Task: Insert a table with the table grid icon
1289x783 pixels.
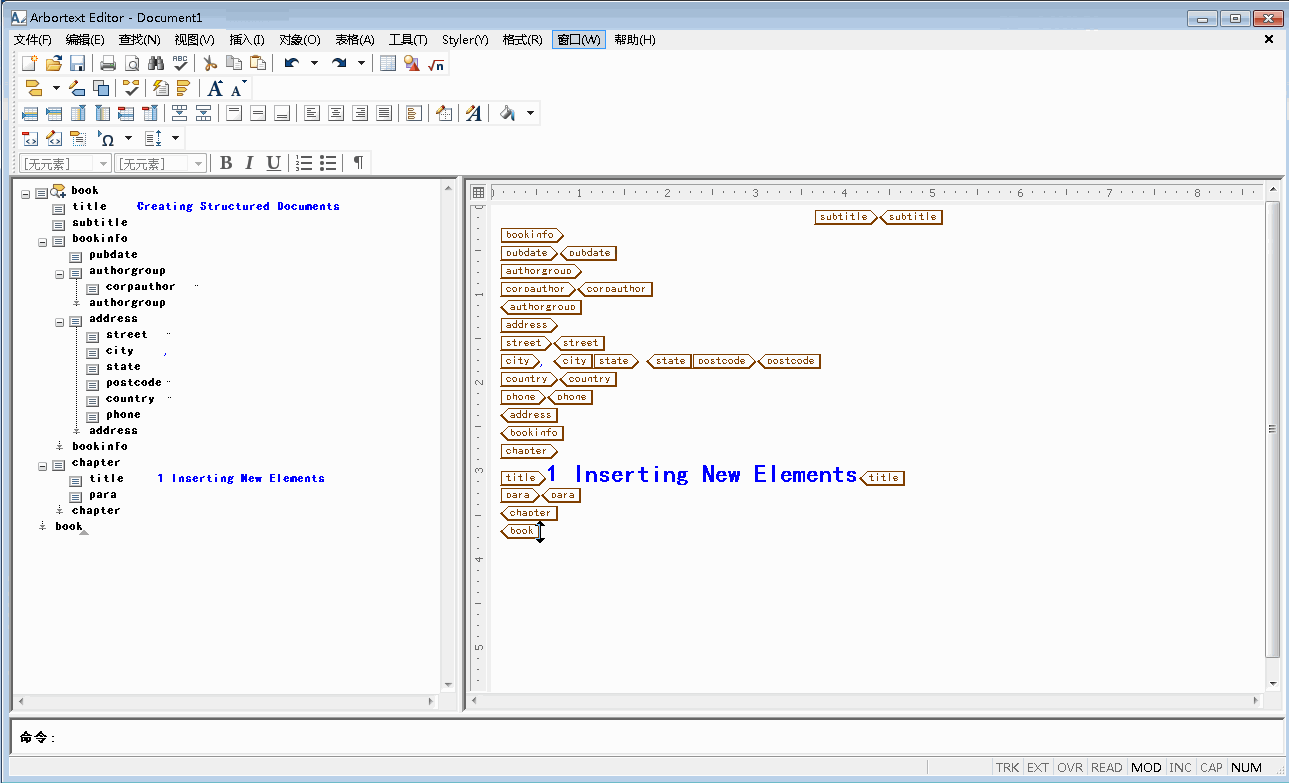Action: (x=388, y=63)
